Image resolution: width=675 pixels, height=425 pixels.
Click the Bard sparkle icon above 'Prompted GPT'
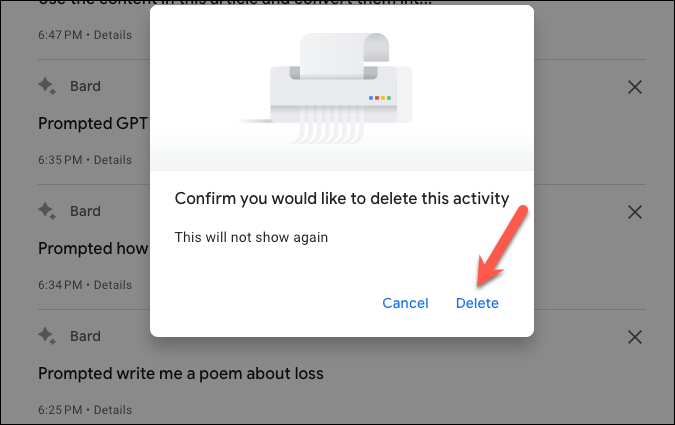click(x=47, y=86)
